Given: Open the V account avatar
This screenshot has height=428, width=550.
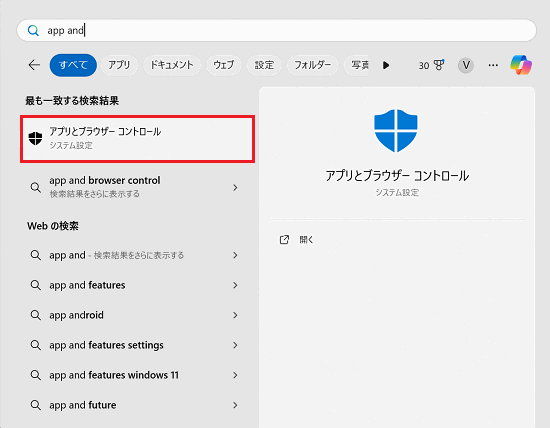Looking at the screenshot, I should (466, 65).
